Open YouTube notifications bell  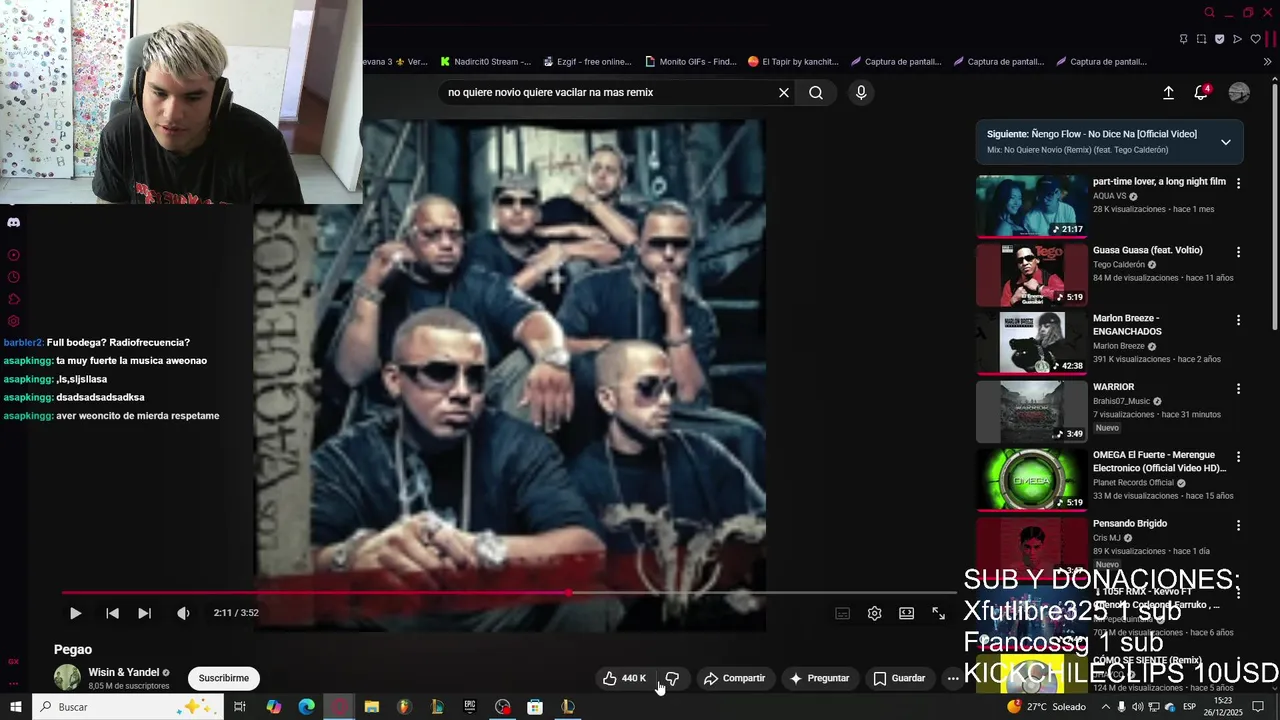1201,92
